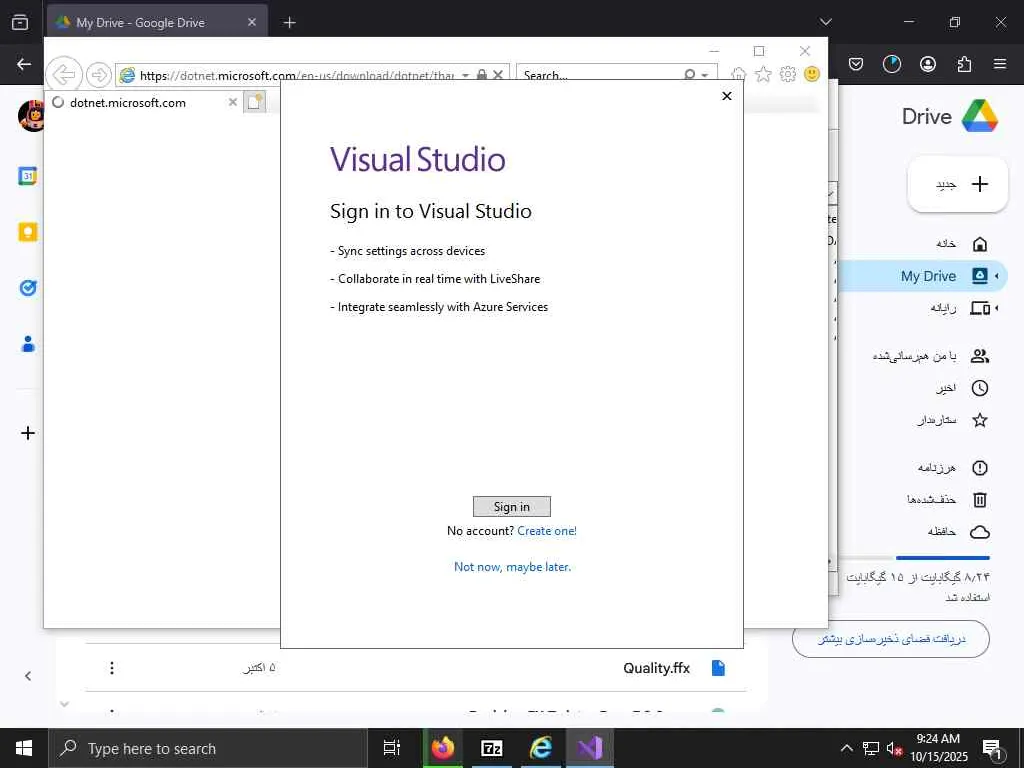Open Google Keep in Drive side panel
This screenshot has height=768, width=1024.
tap(27, 232)
